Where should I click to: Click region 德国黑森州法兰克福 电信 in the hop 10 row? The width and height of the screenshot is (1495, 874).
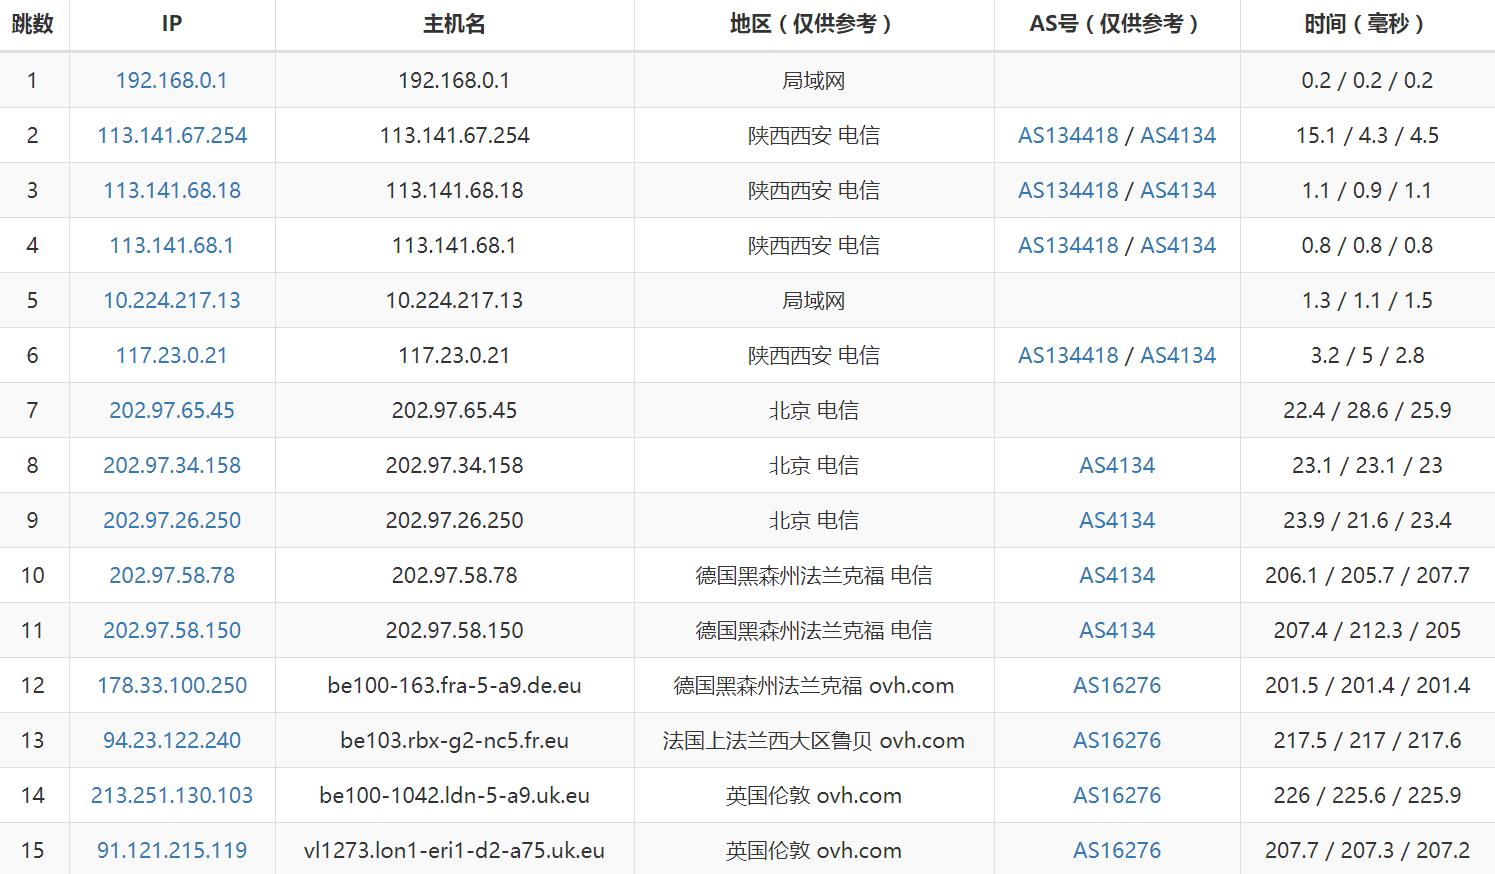pyautogui.click(x=814, y=575)
